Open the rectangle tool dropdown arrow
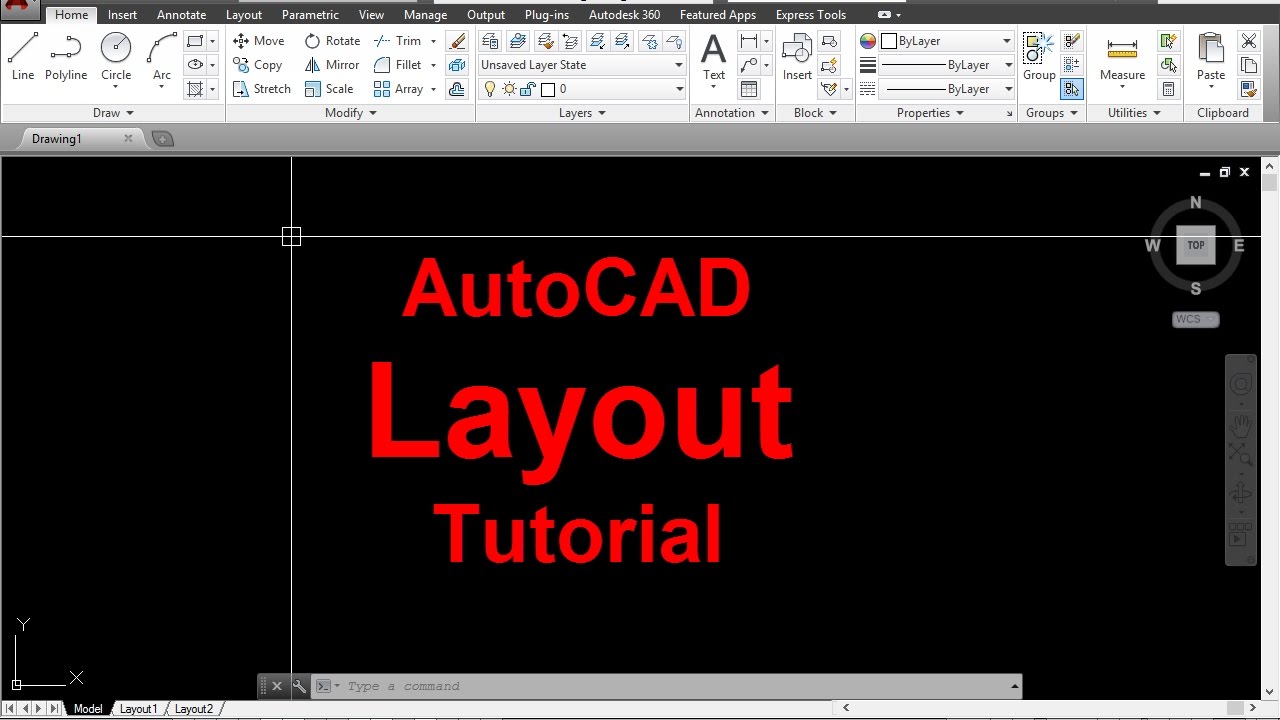 point(212,41)
